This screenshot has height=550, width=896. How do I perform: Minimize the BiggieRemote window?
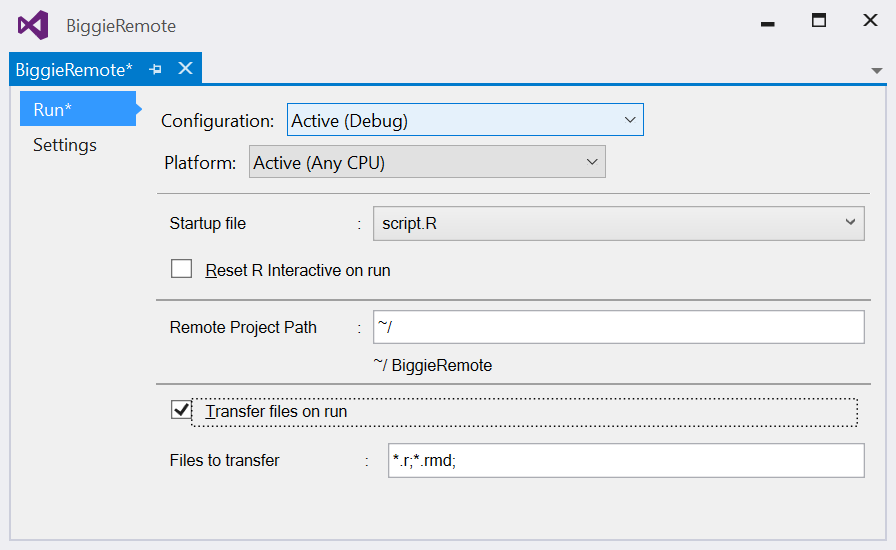click(x=767, y=23)
